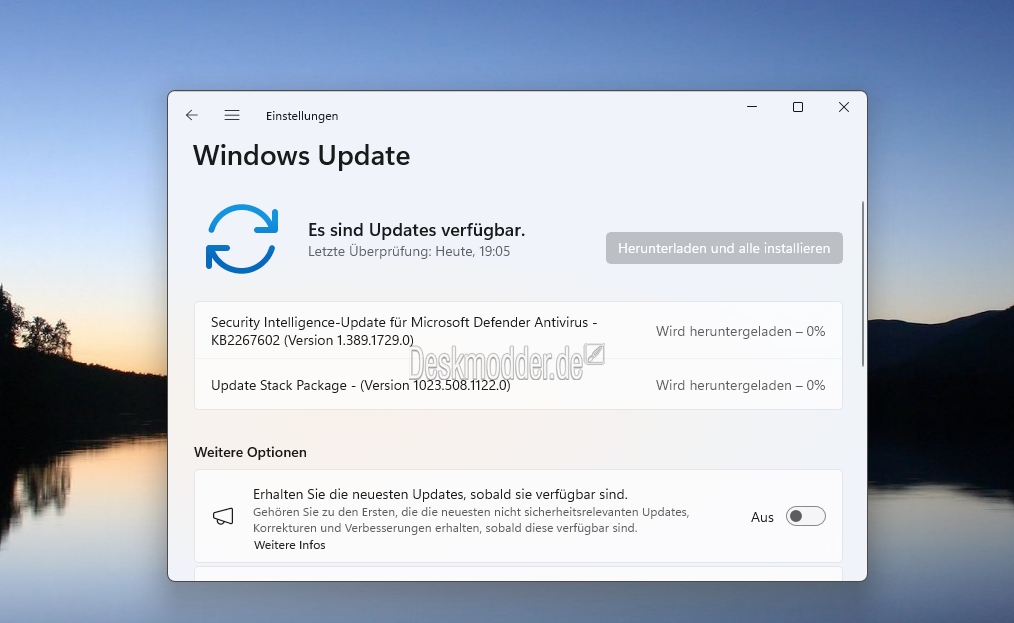The height and width of the screenshot is (623, 1014).
Task: Select the Update Stack Package entry
Action: click(518, 385)
